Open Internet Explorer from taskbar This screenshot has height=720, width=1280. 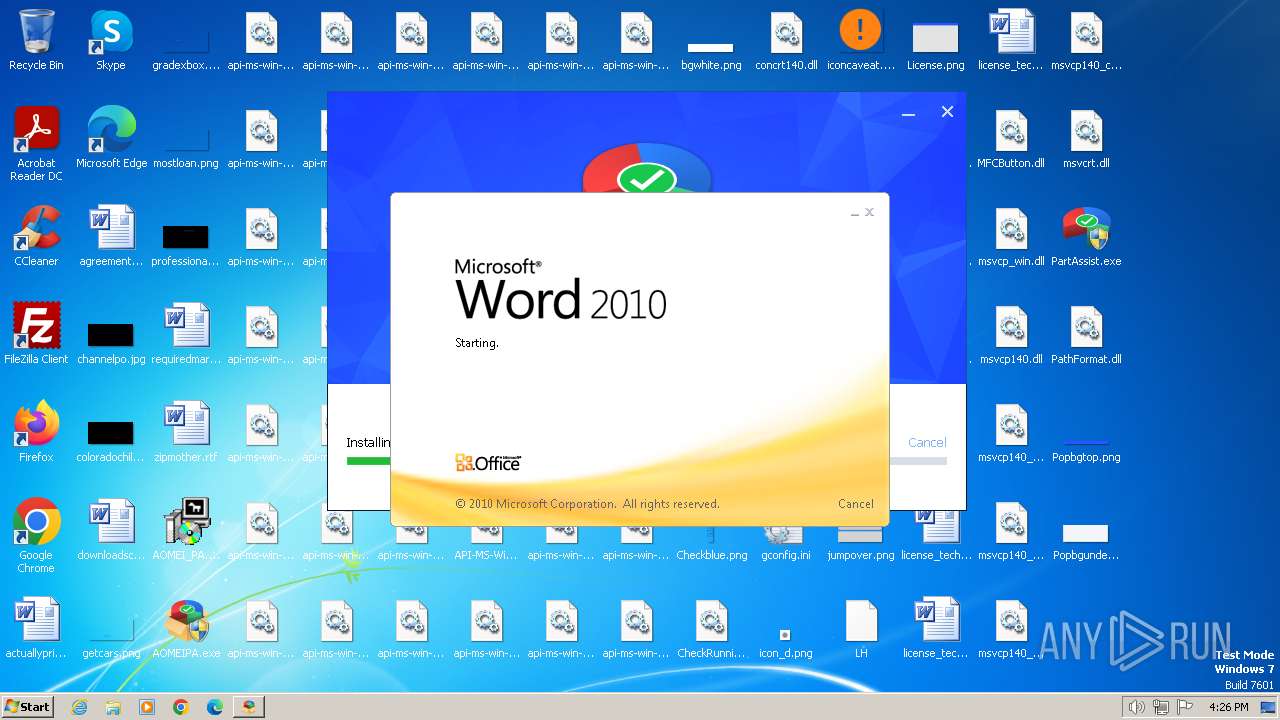tap(79, 707)
